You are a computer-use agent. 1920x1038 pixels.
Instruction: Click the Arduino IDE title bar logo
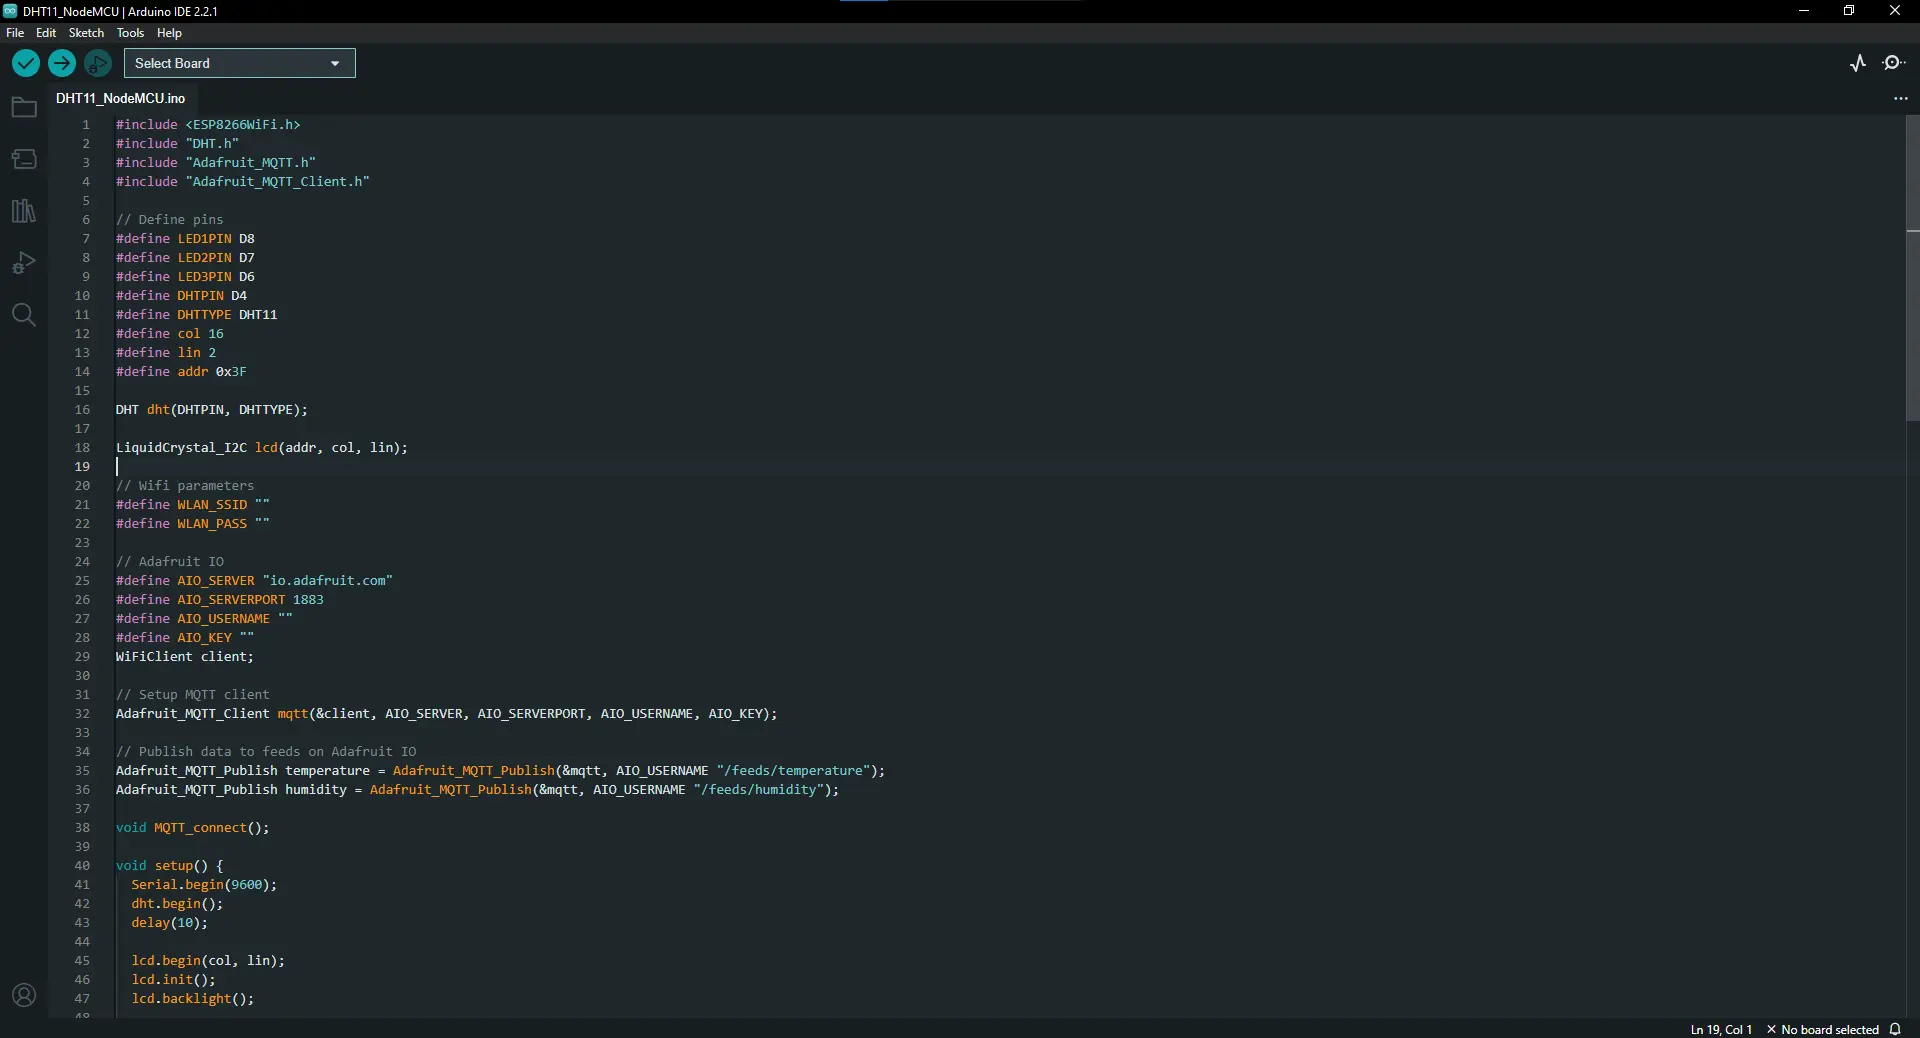(10, 11)
